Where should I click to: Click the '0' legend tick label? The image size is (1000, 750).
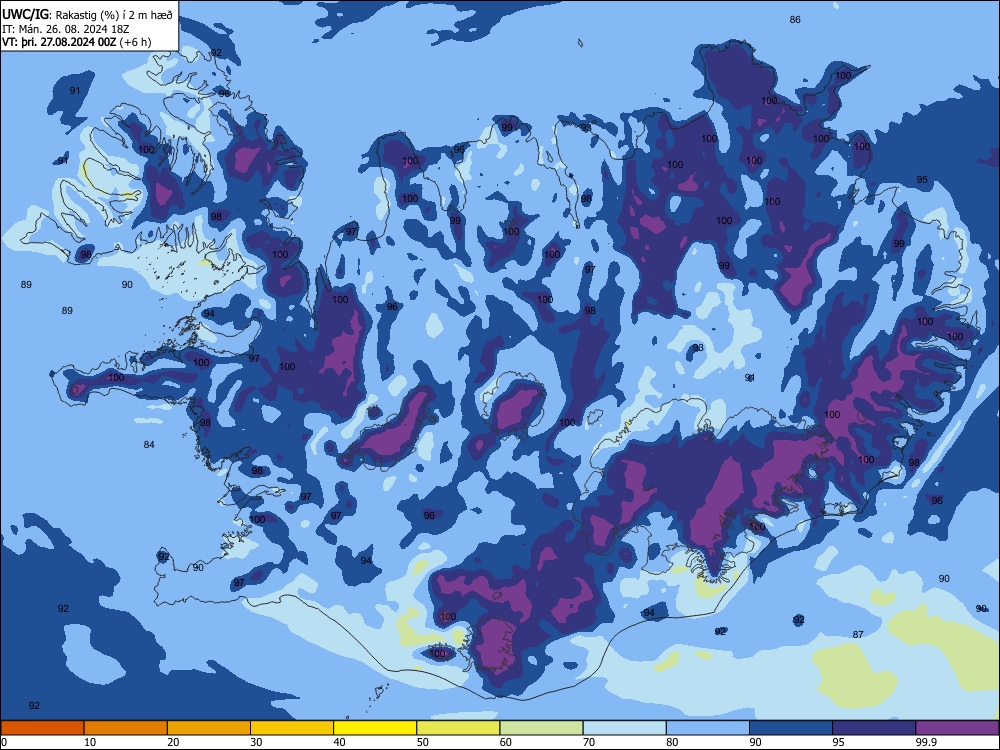click(x=3, y=742)
